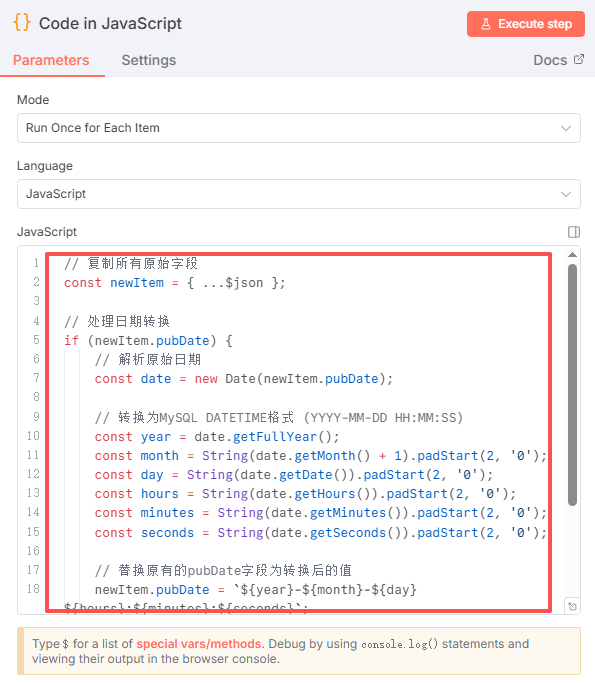595x683 pixels.
Task: Click the const hours code line
Action: 305,494
